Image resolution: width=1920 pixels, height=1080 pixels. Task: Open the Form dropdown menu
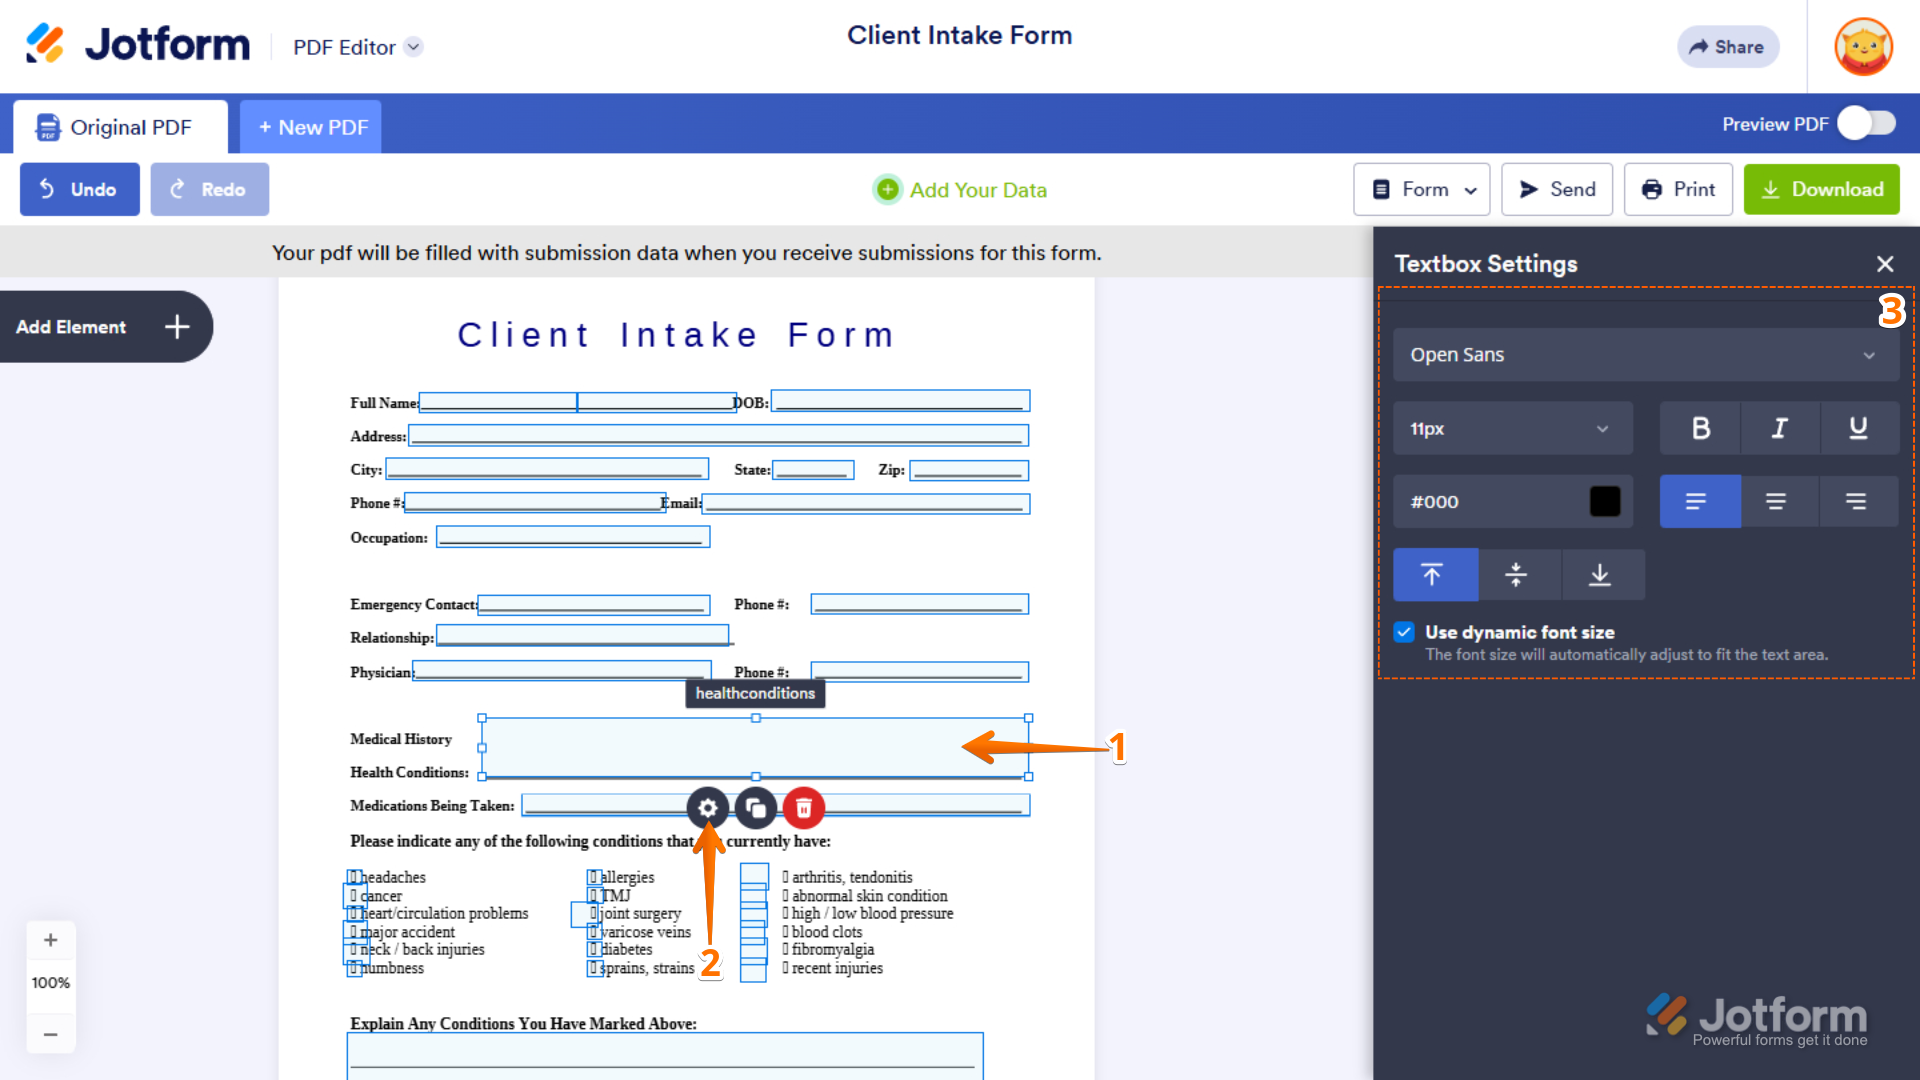click(1422, 190)
